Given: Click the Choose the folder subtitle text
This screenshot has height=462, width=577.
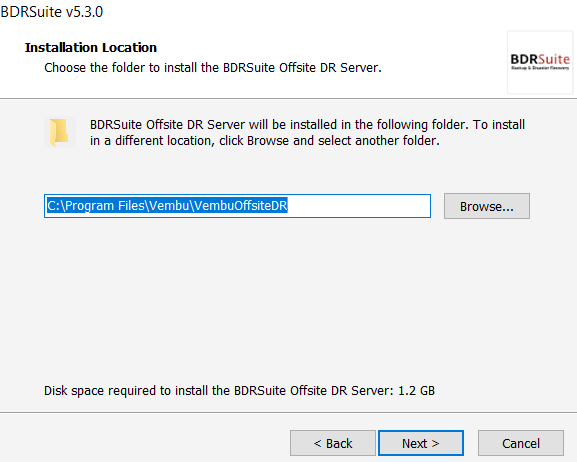Looking at the screenshot, I should click(x=213, y=68).
